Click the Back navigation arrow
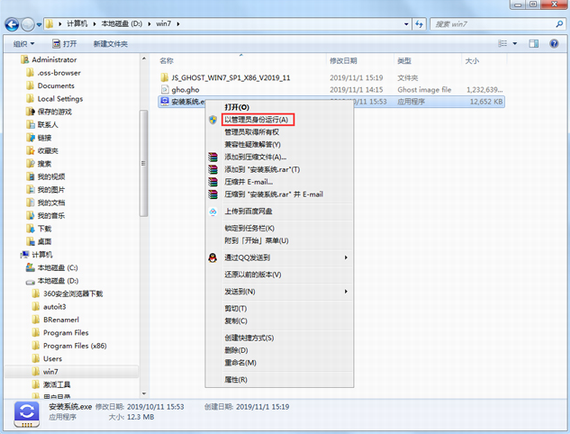The height and width of the screenshot is (434, 570). click(12, 24)
